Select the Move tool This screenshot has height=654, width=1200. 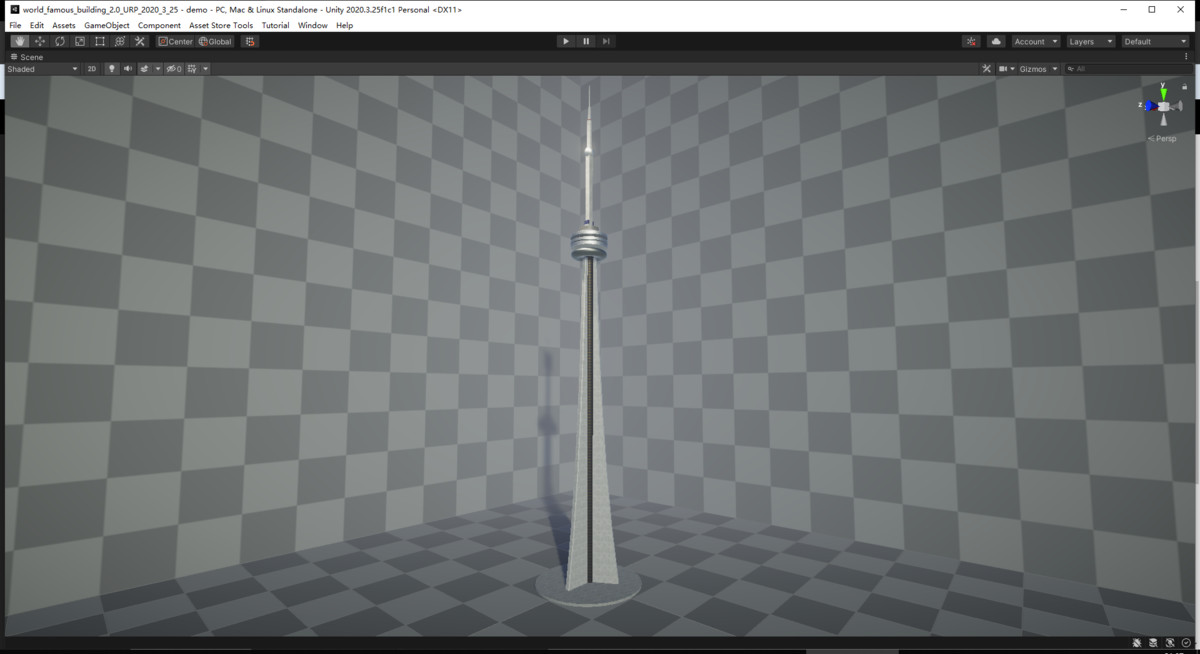click(x=39, y=41)
